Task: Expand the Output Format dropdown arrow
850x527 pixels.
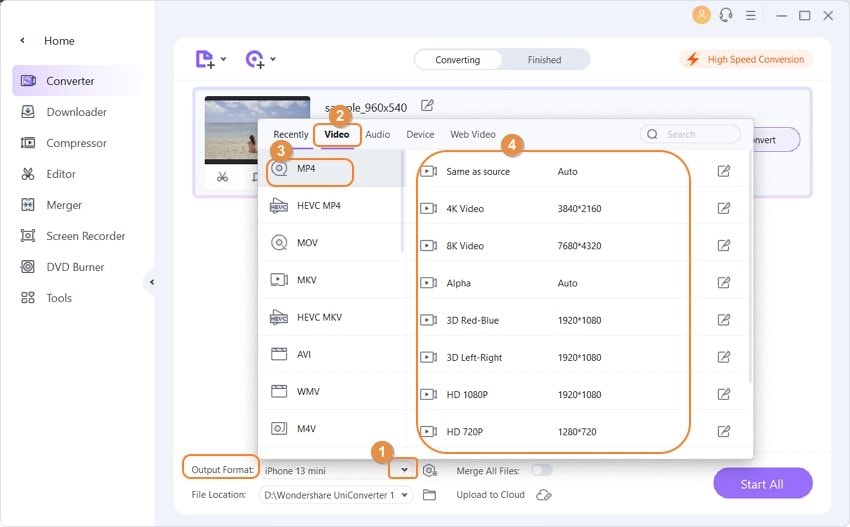Action: (x=404, y=470)
